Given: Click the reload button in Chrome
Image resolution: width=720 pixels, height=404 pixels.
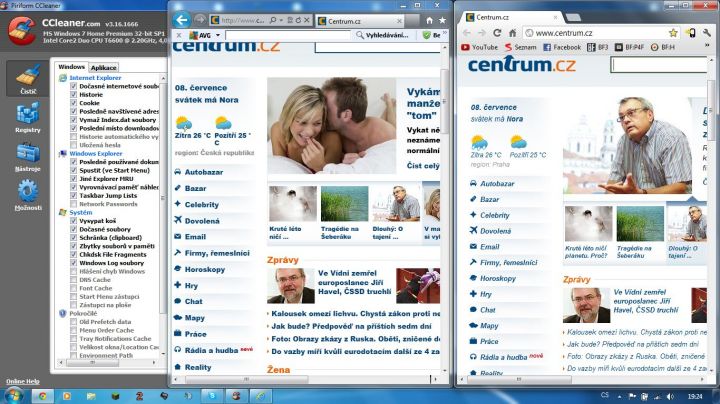Looking at the screenshot, I should click(x=497, y=33).
